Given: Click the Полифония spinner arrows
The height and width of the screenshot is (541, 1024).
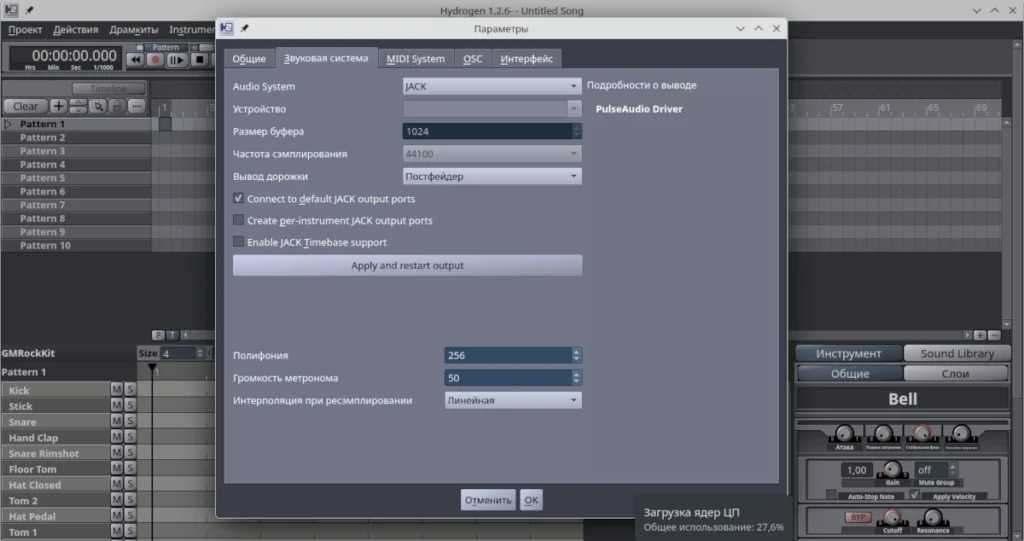Looking at the screenshot, I should (576, 355).
